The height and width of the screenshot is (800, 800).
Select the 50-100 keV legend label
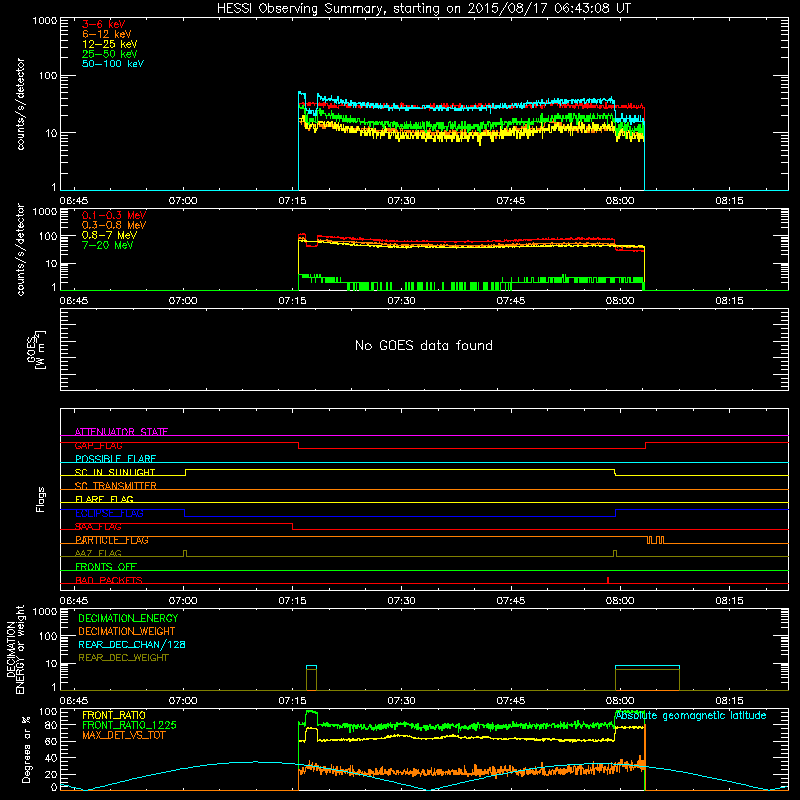(113, 64)
